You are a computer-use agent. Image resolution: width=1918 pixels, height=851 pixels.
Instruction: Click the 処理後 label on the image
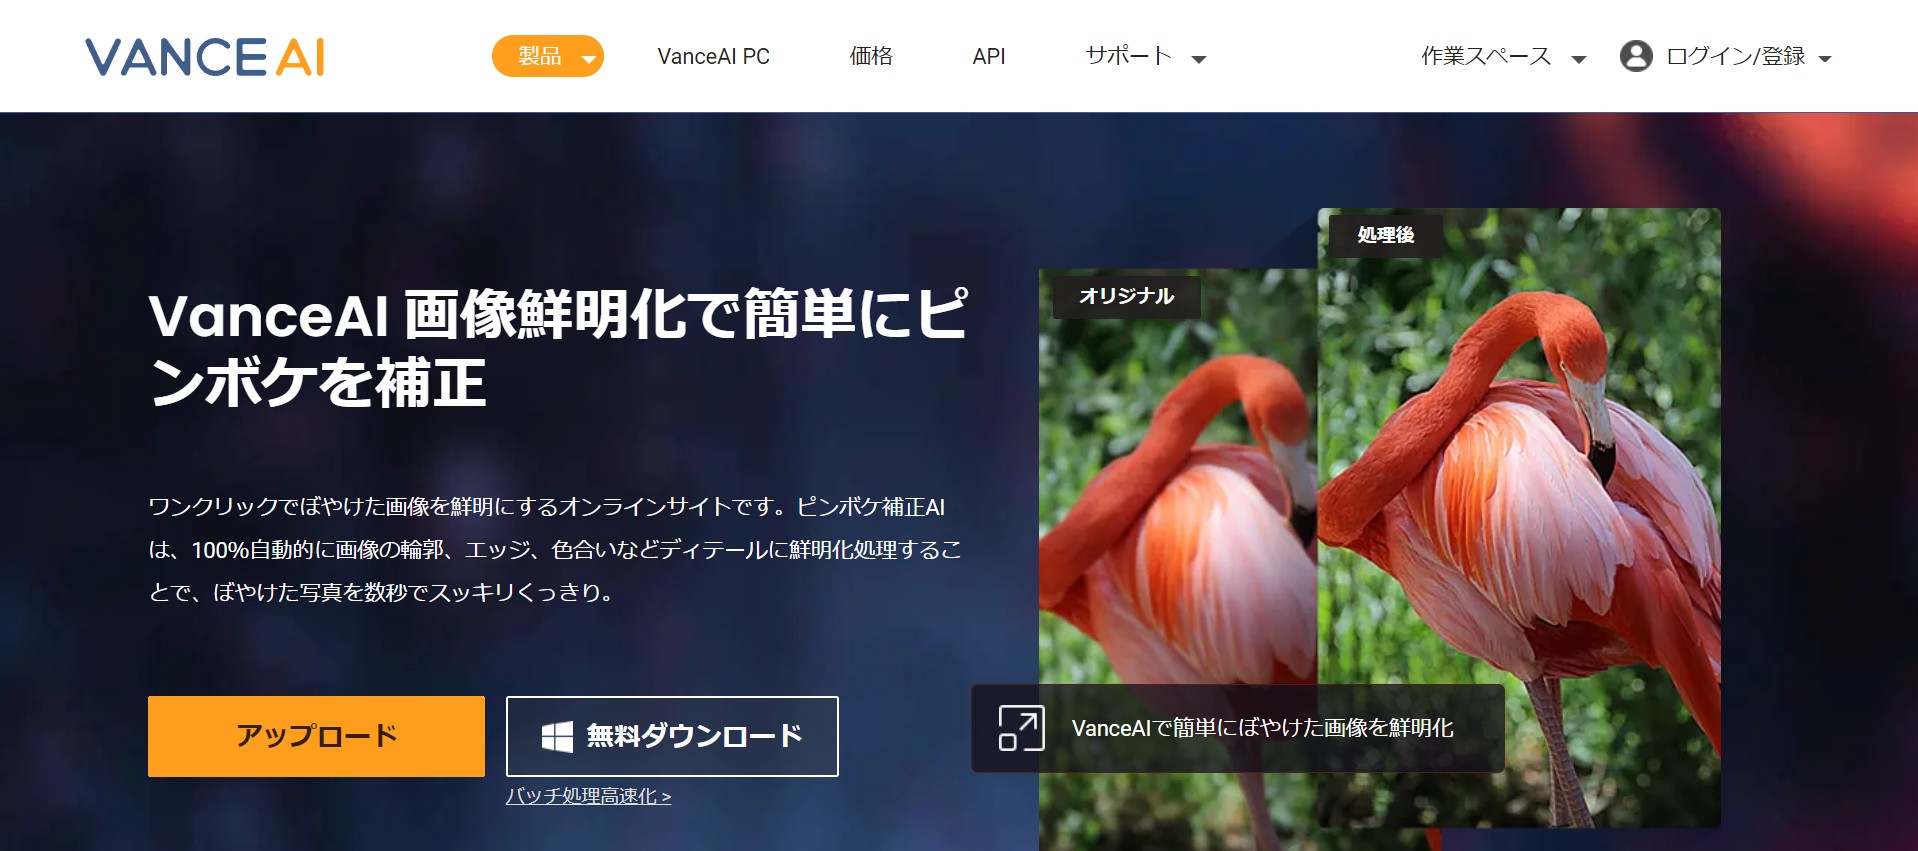pos(1386,235)
